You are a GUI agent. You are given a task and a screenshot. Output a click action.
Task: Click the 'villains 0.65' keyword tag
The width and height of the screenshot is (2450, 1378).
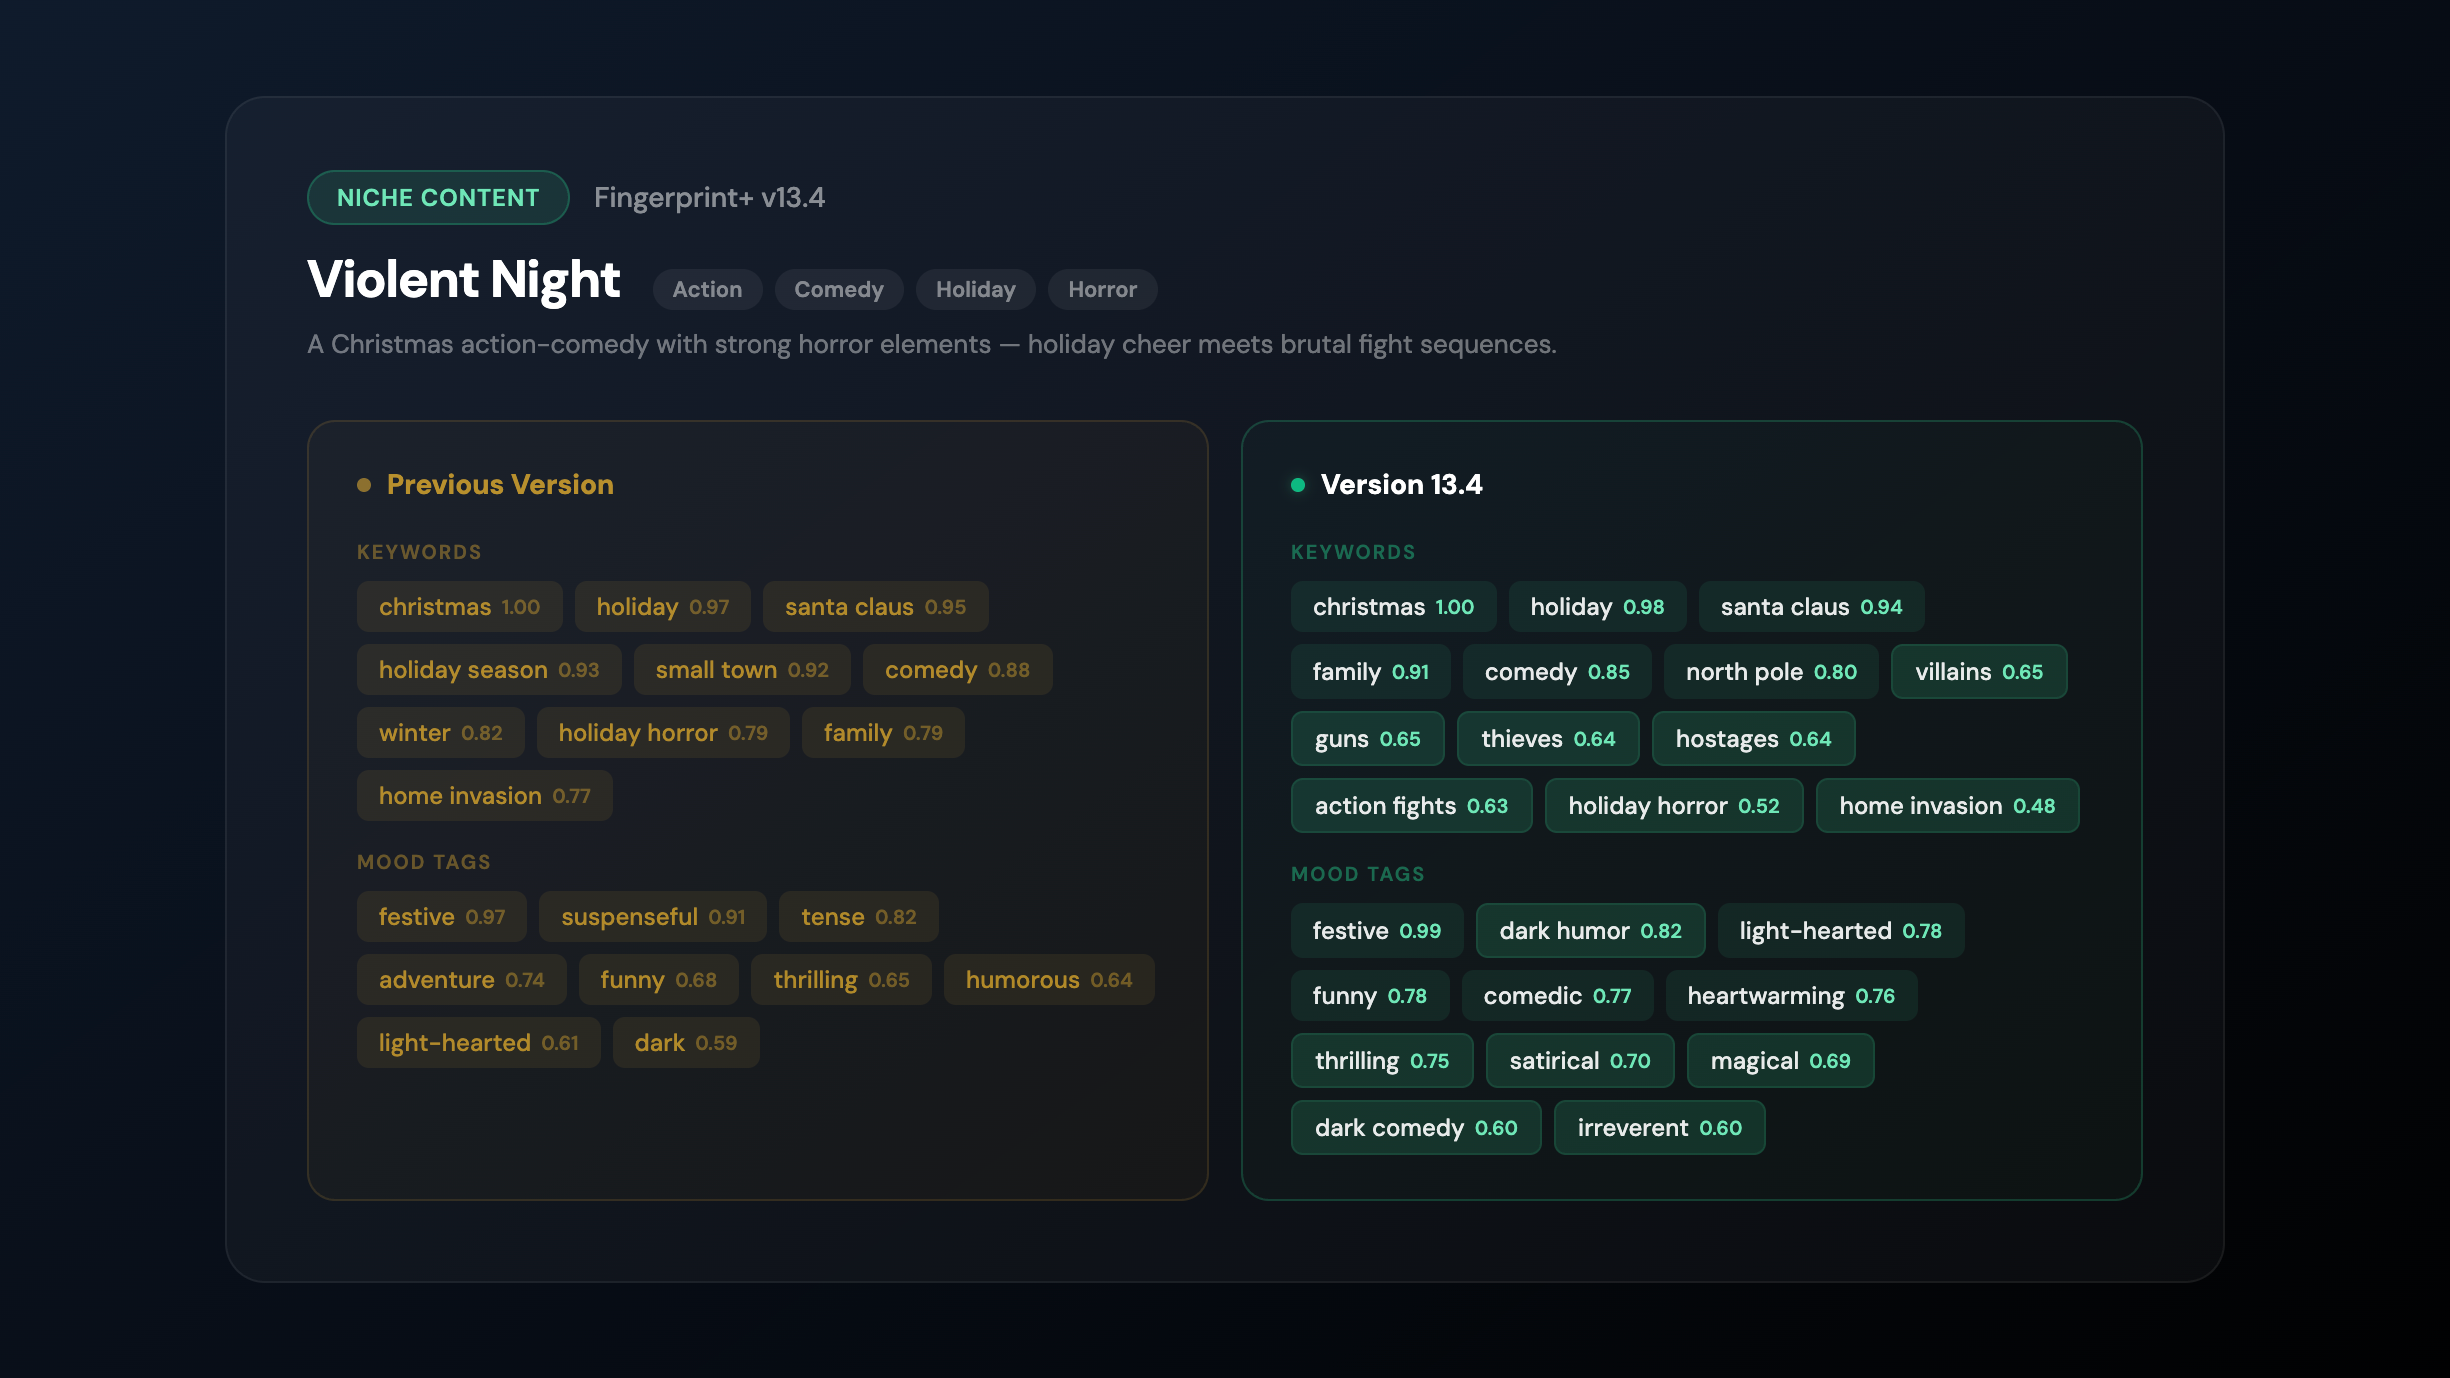(x=1978, y=672)
